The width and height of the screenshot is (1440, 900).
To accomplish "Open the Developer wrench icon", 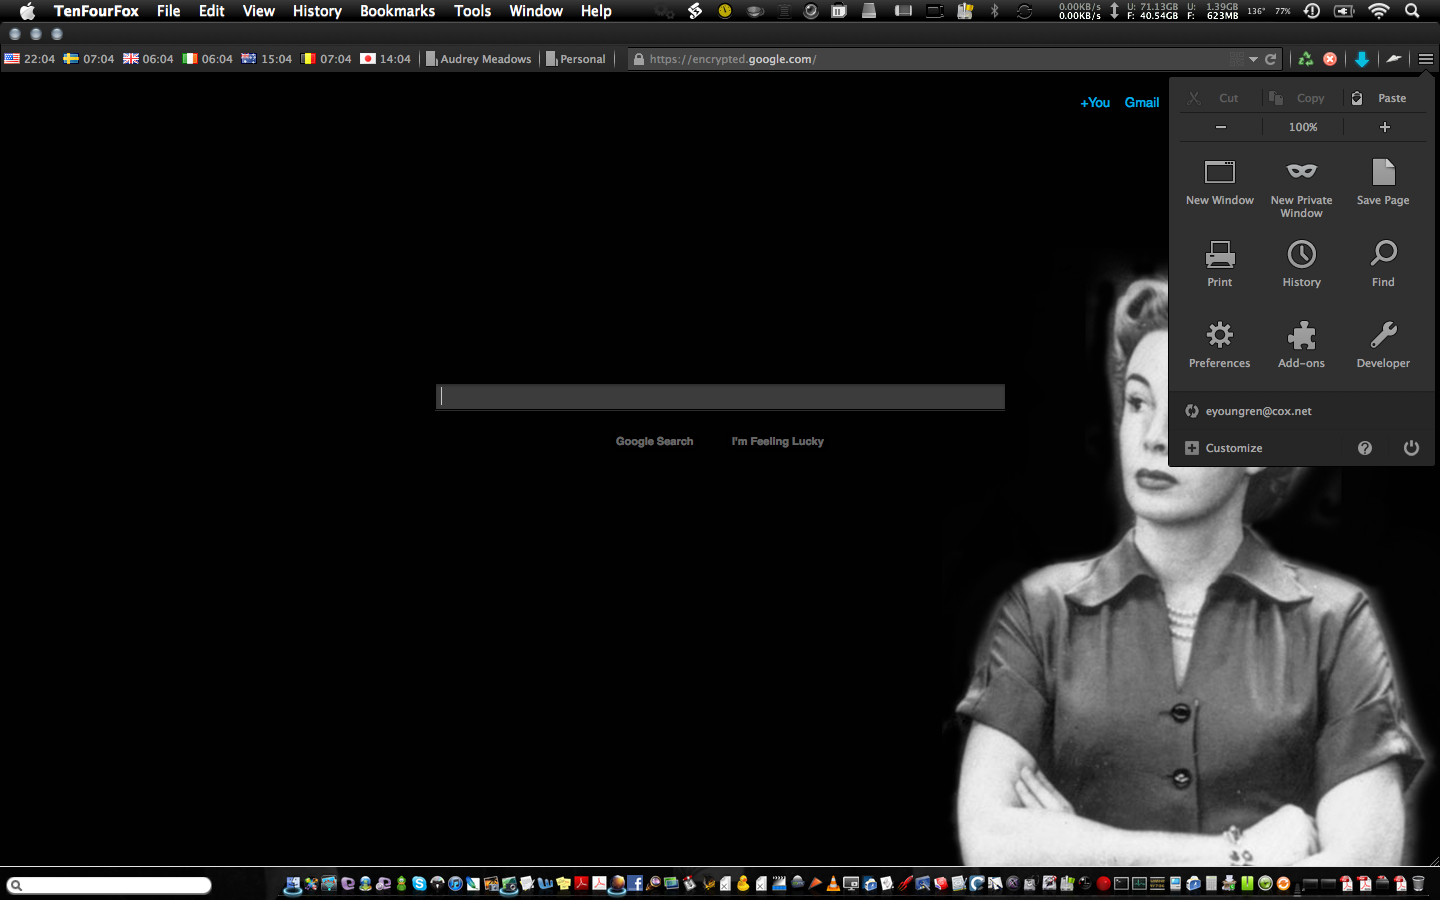I will coord(1383,335).
